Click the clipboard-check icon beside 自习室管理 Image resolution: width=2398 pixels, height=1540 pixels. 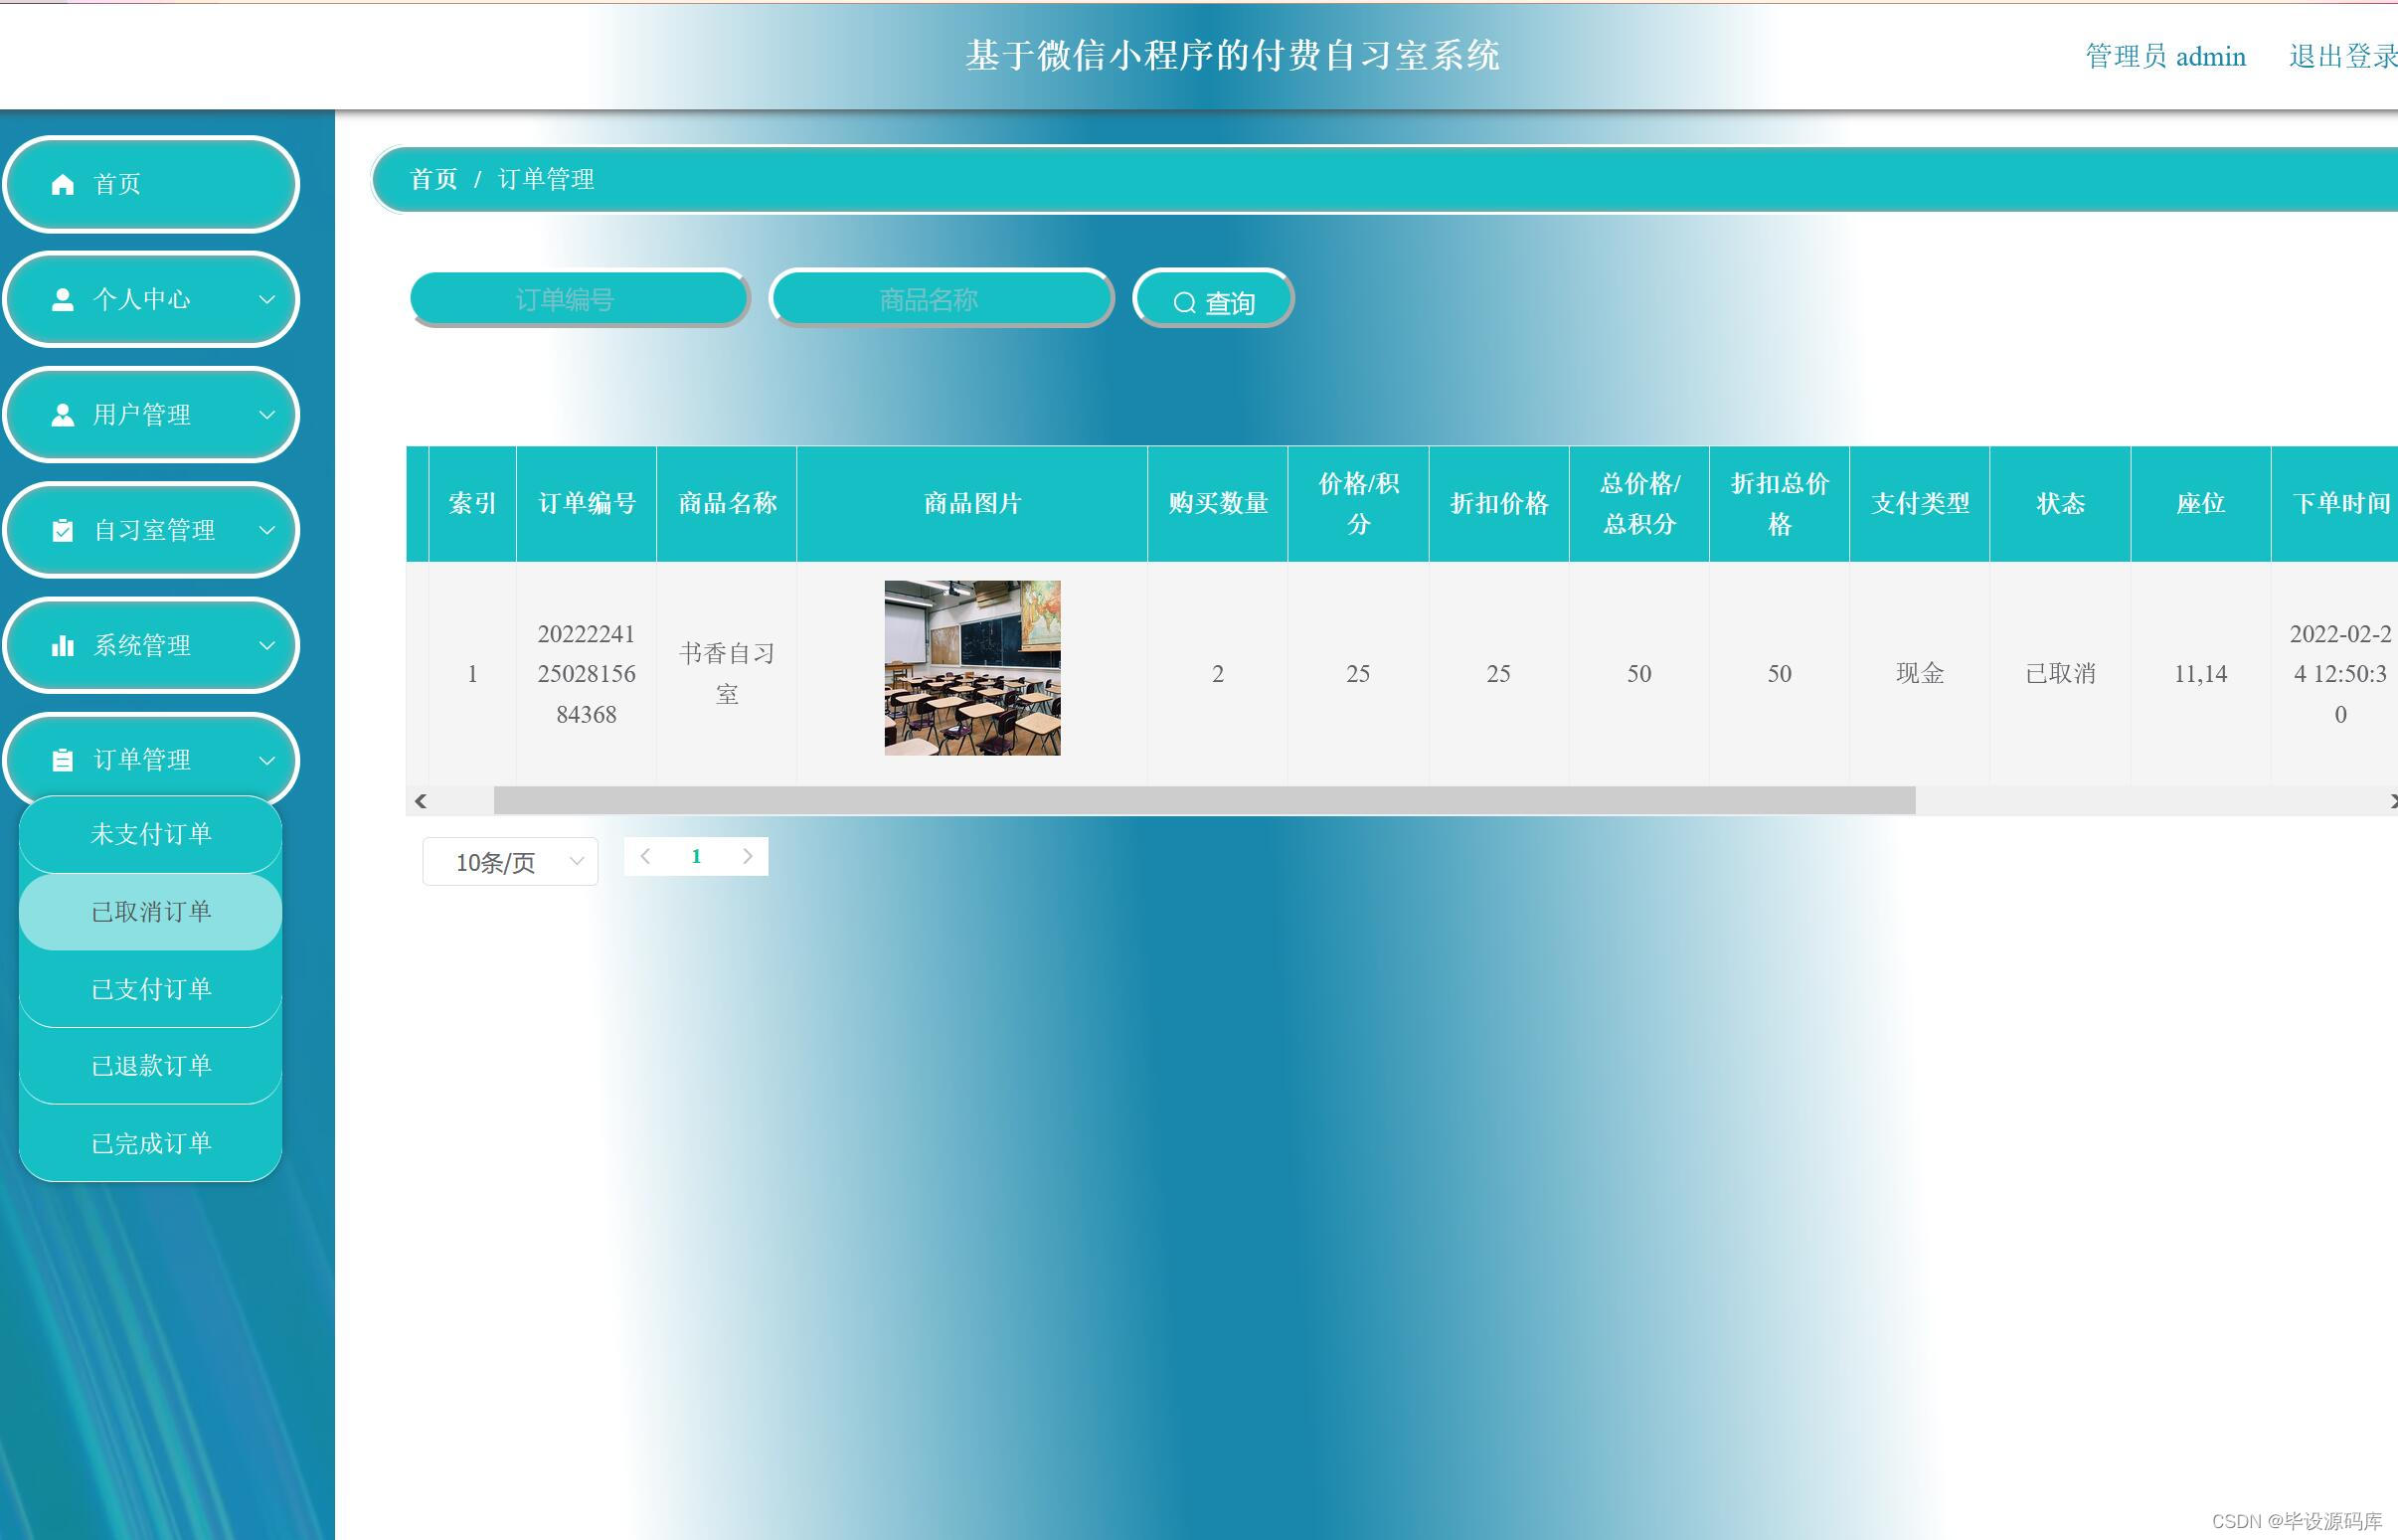pos(63,530)
